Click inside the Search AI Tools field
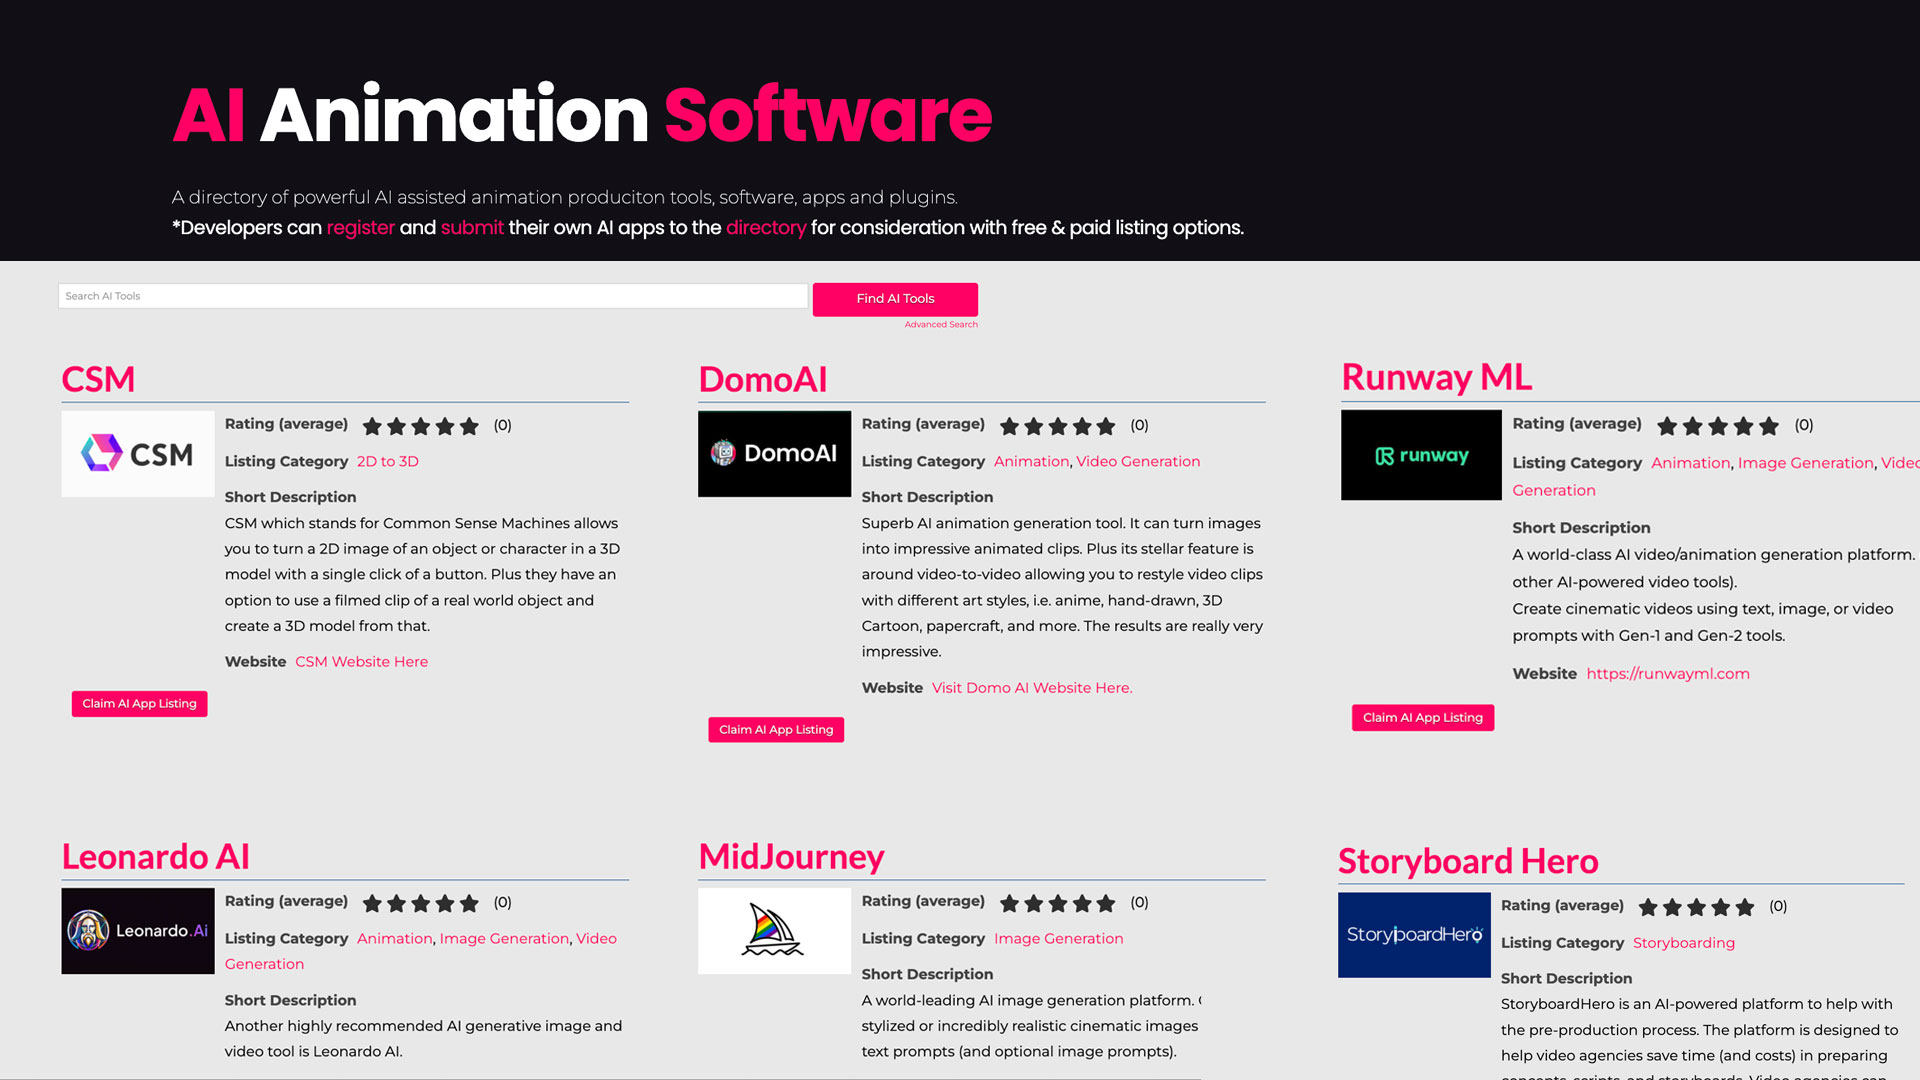 pyautogui.click(x=432, y=295)
